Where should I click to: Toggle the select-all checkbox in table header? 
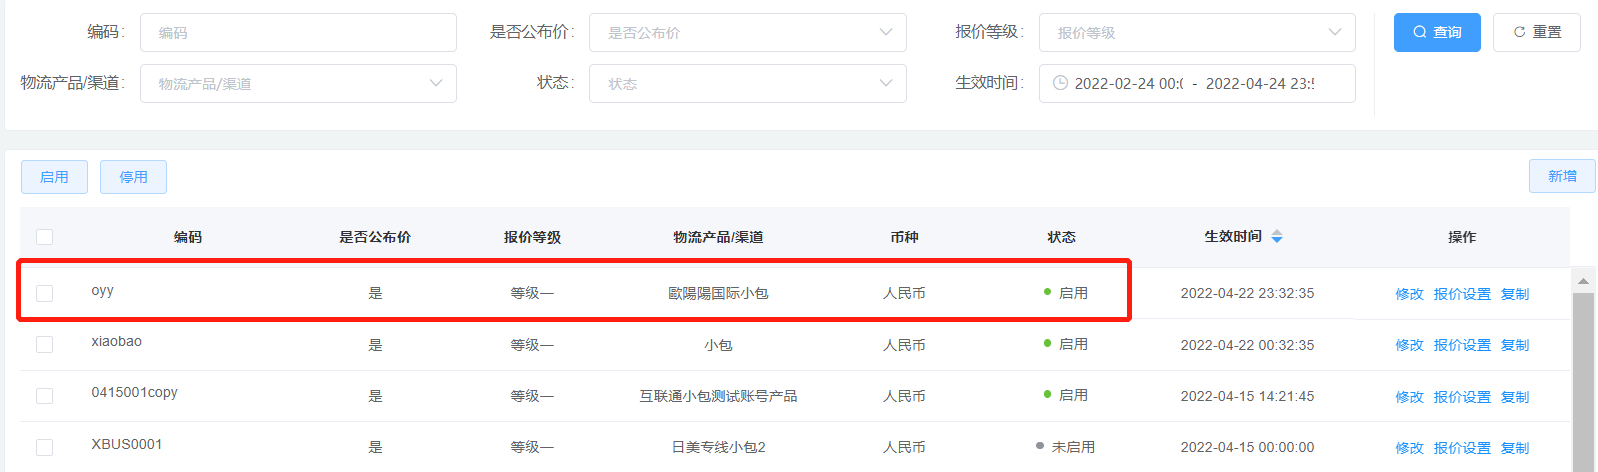coord(44,237)
